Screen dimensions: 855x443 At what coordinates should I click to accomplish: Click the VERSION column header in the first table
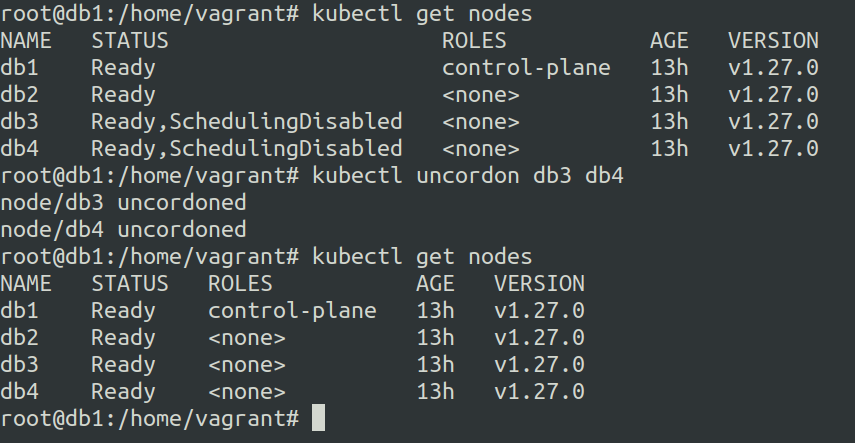(x=773, y=41)
